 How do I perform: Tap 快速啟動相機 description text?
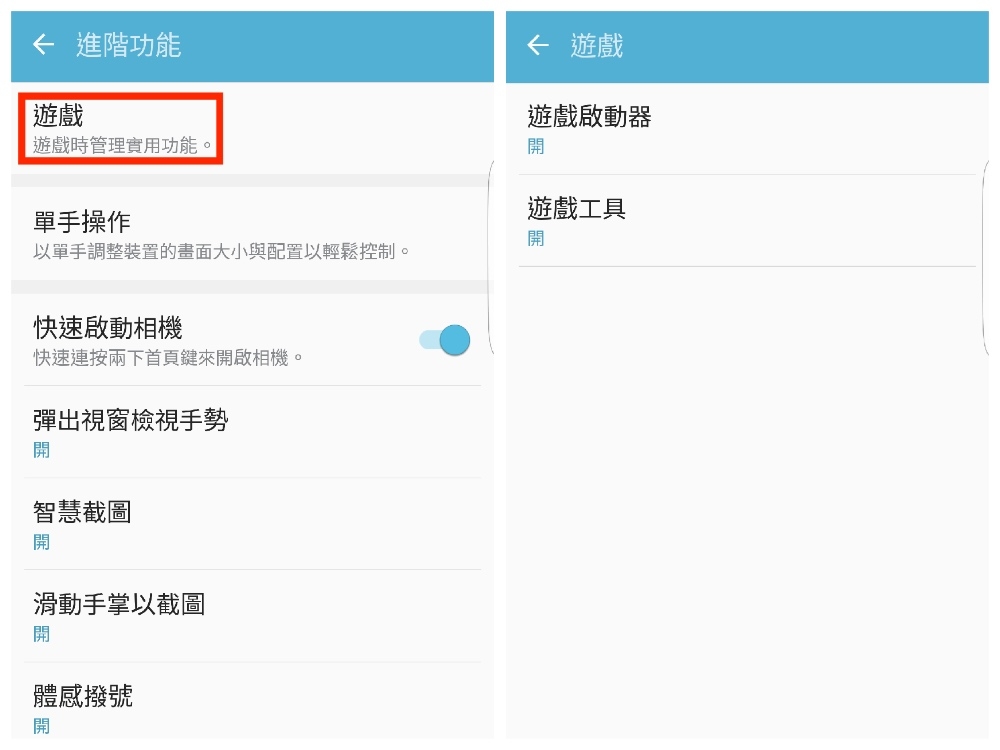pos(168,358)
